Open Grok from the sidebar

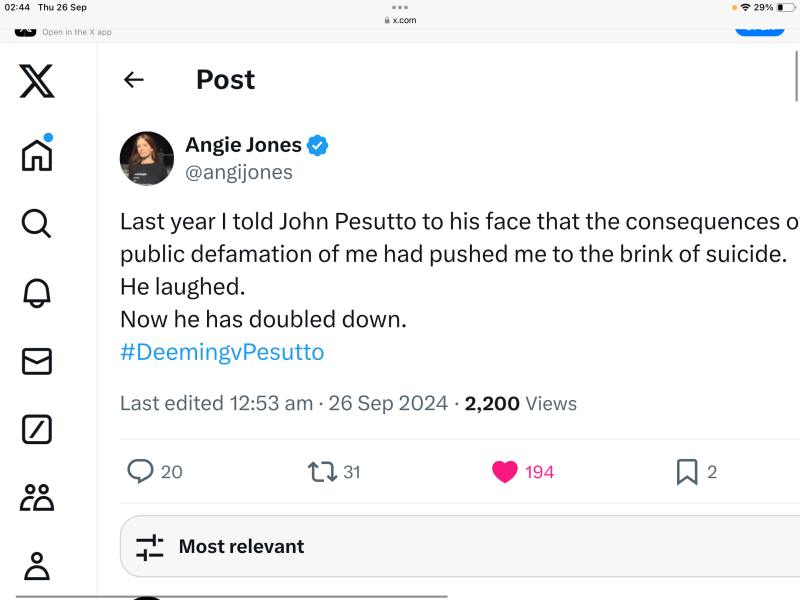pos(36,429)
